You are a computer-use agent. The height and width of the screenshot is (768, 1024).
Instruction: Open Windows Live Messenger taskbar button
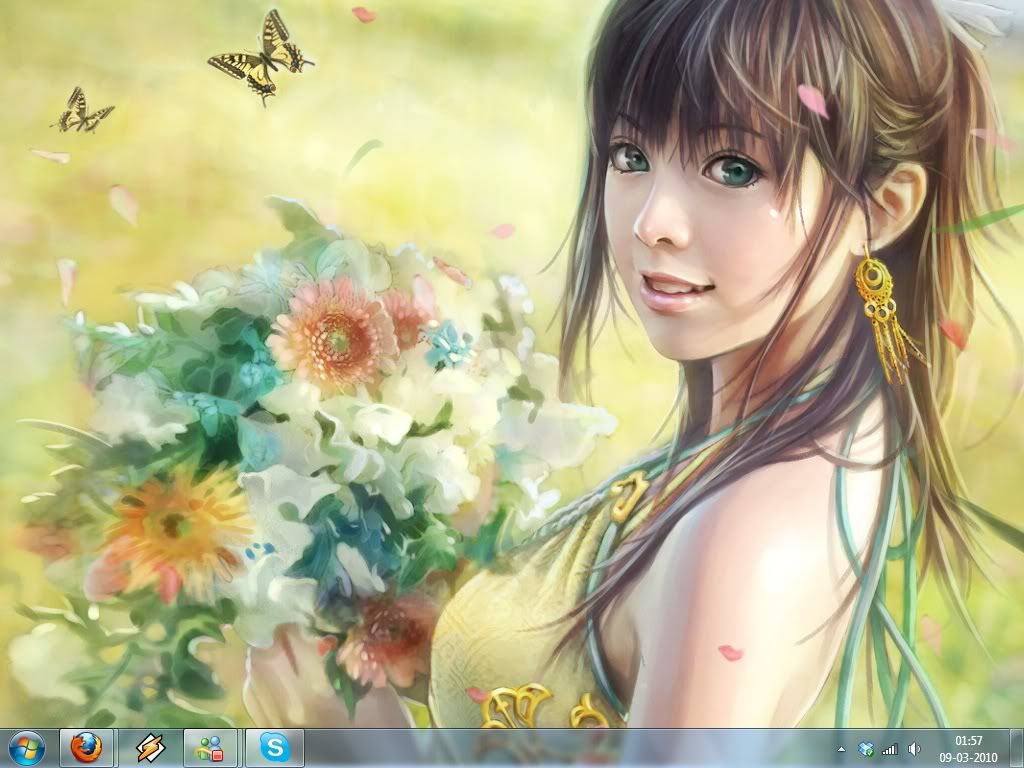(x=210, y=748)
